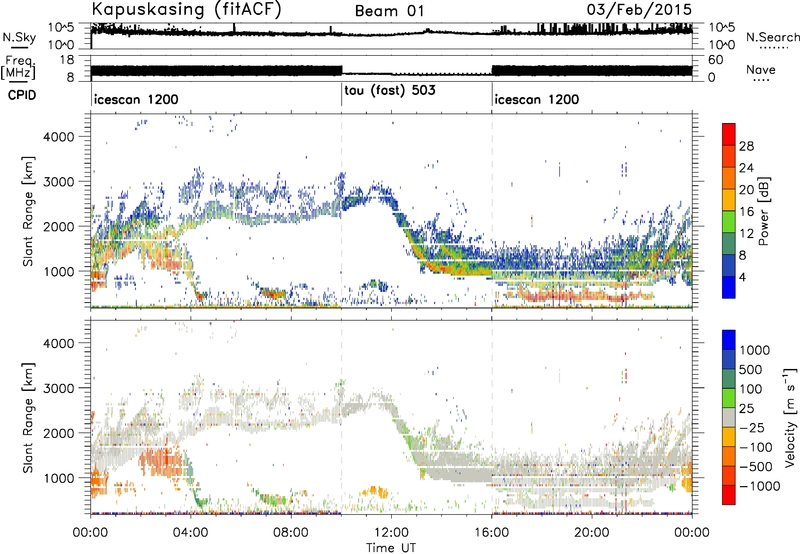
Task: Click the Kapuskasing (fitACF) plot title
Action: point(186,10)
